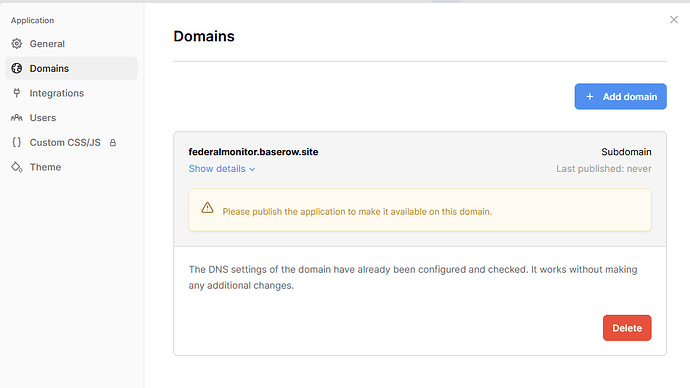Open the General settings section
Screen dimensions: 690x388
tap(71, 44)
